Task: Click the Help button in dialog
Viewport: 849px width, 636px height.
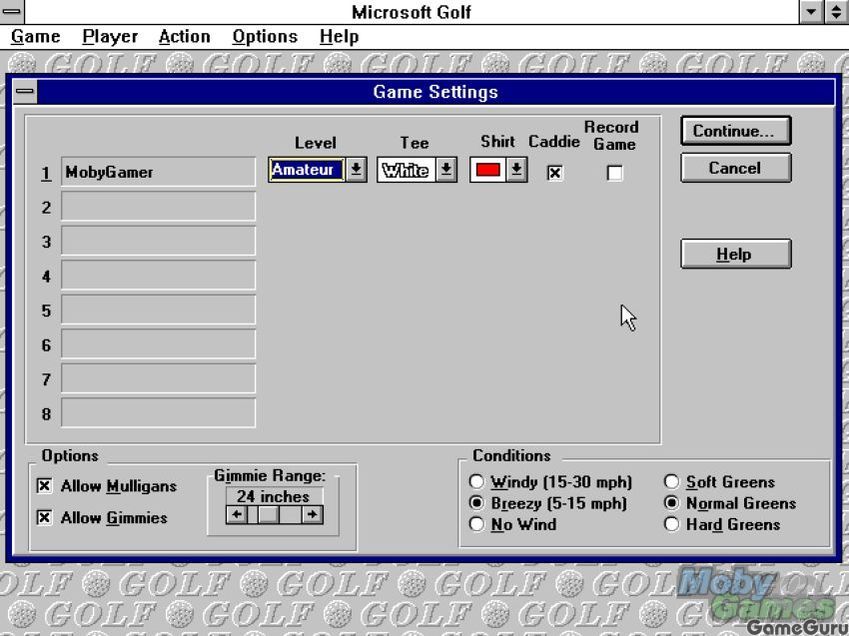Action: pos(735,254)
